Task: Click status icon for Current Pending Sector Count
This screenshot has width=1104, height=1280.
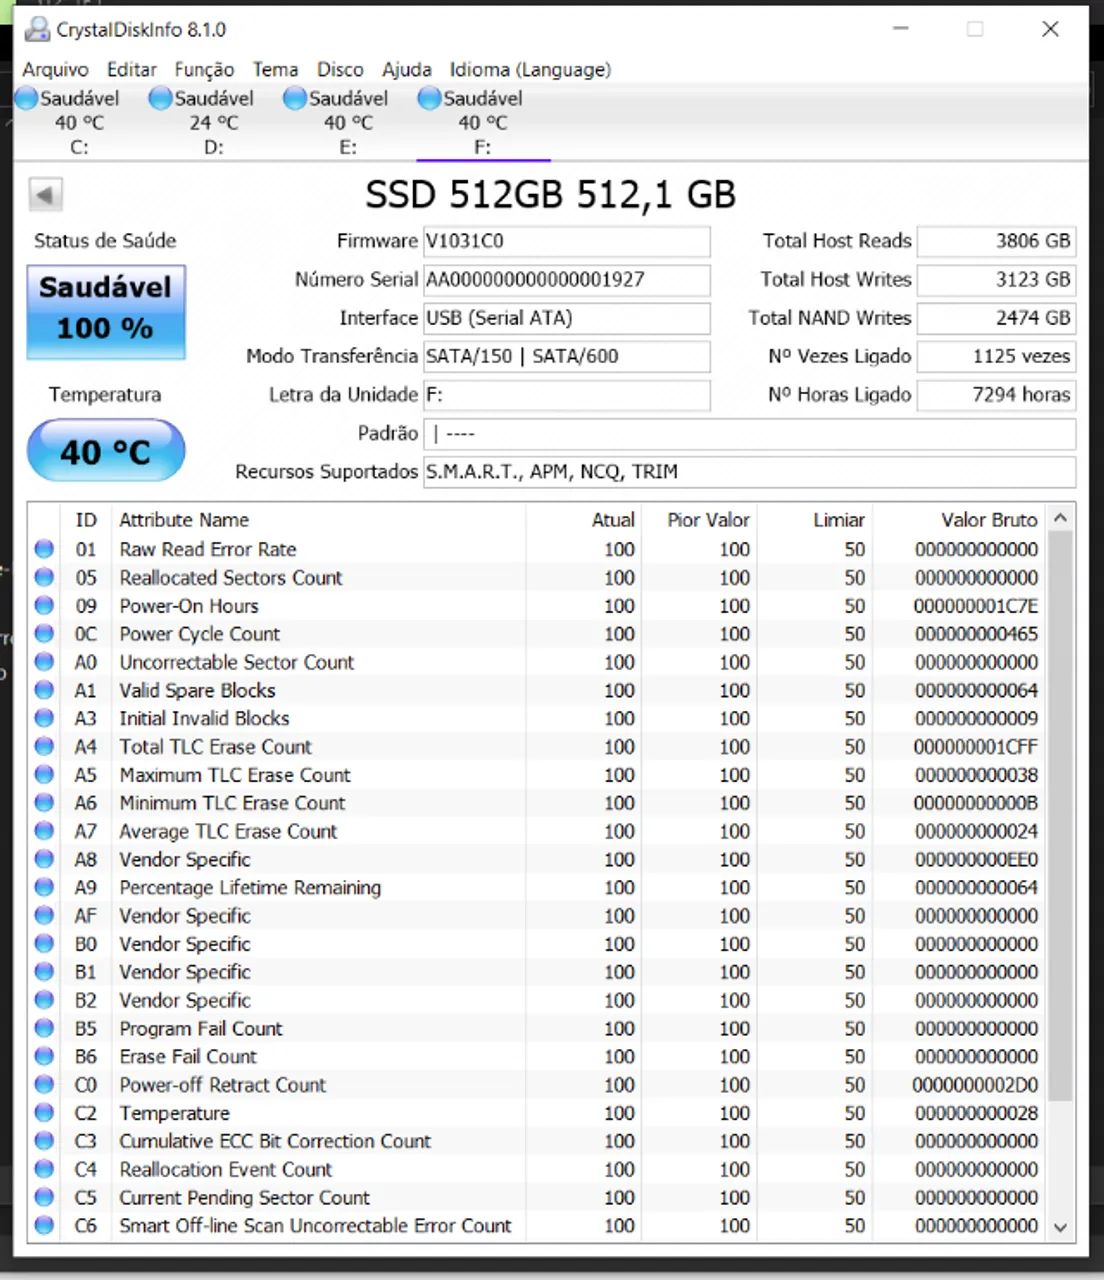Action: (44, 1197)
